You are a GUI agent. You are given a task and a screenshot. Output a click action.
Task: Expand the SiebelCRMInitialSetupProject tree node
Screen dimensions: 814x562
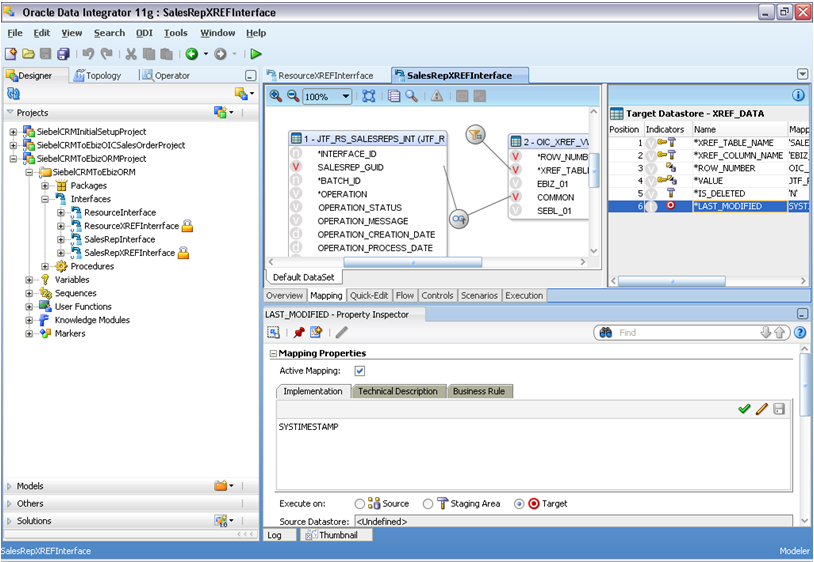(13, 132)
